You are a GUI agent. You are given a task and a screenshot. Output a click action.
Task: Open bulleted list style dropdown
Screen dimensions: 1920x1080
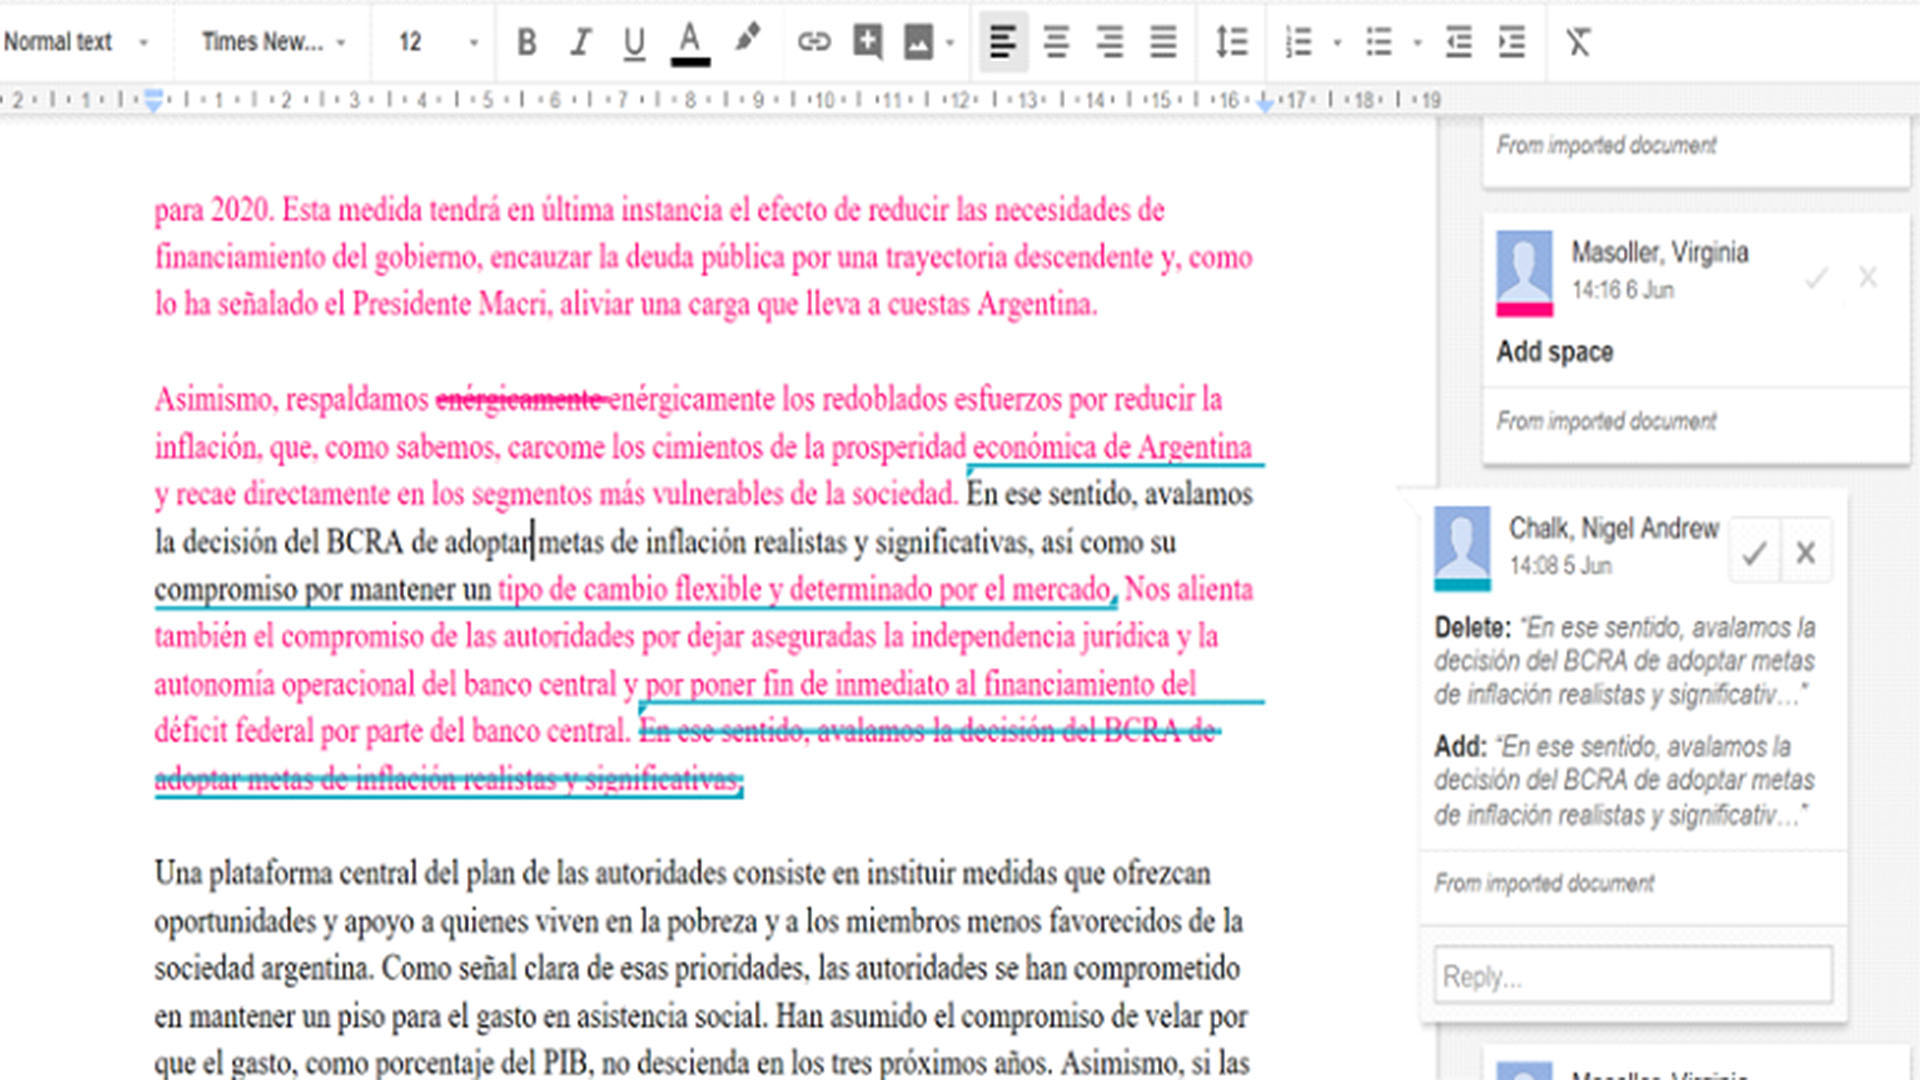point(1417,43)
